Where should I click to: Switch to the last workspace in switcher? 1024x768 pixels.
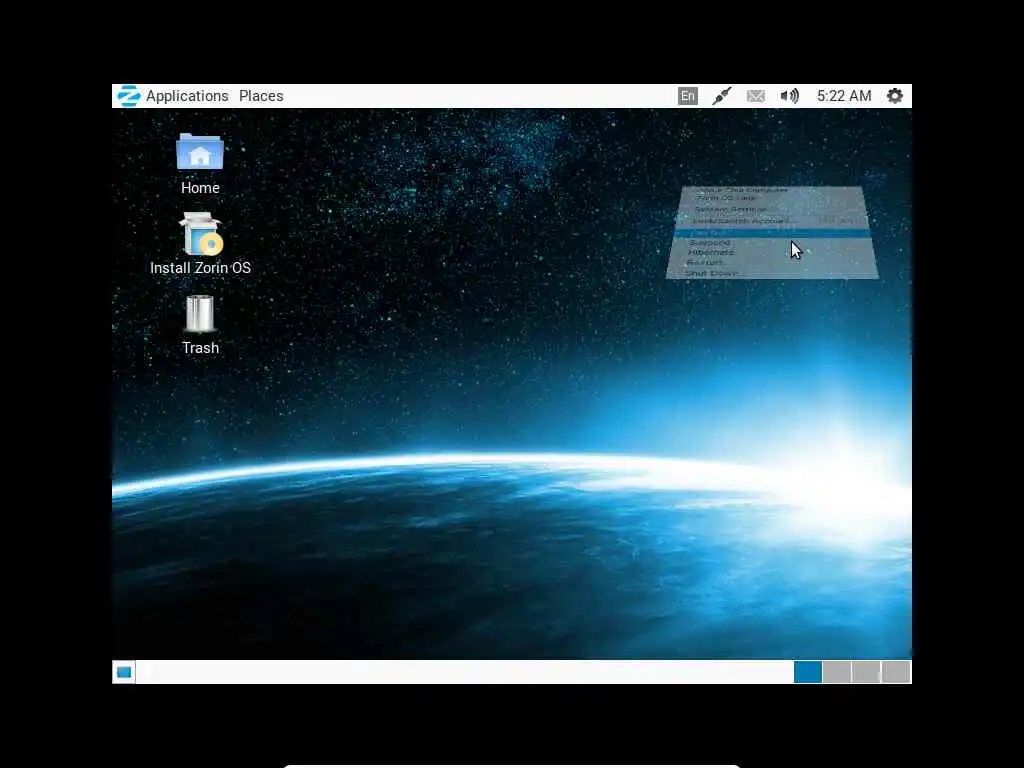tap(896, 672)
